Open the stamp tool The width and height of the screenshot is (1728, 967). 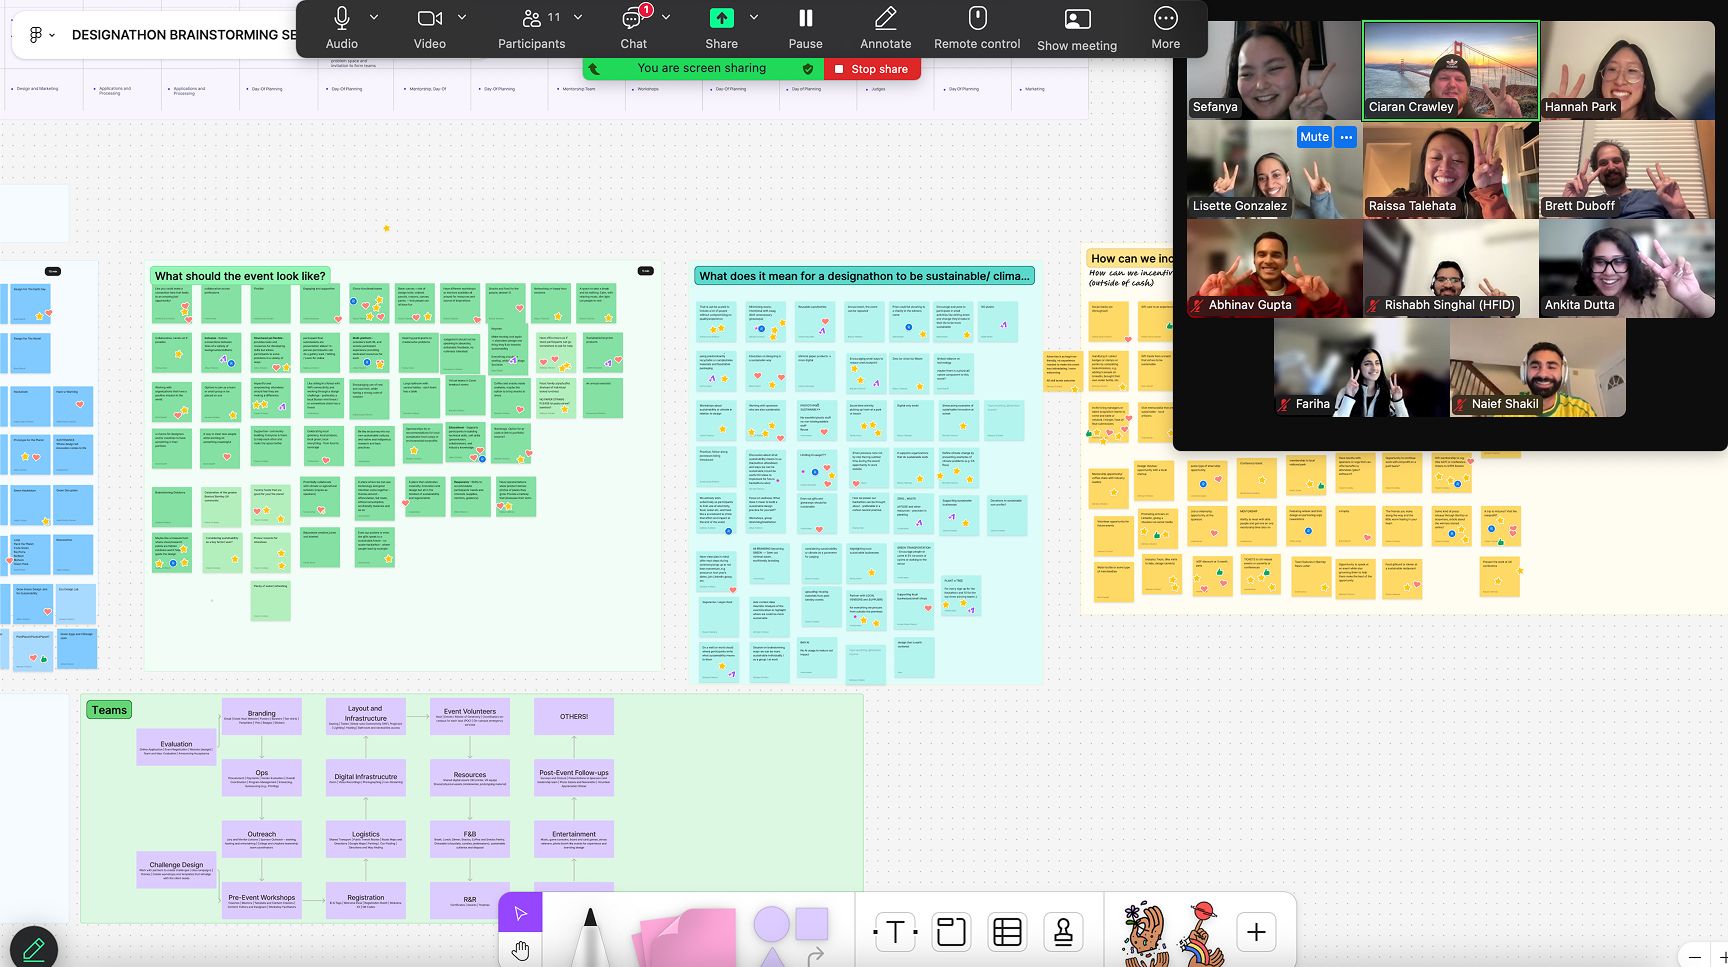point(1063,932)
